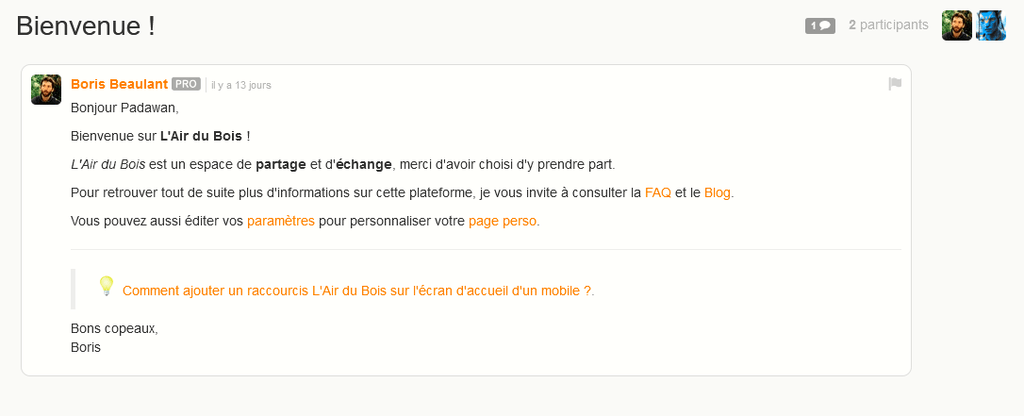The width and height of the screenshot is (1024, 416).
Task: Click the PRO badge next to author
Action: 186,84
